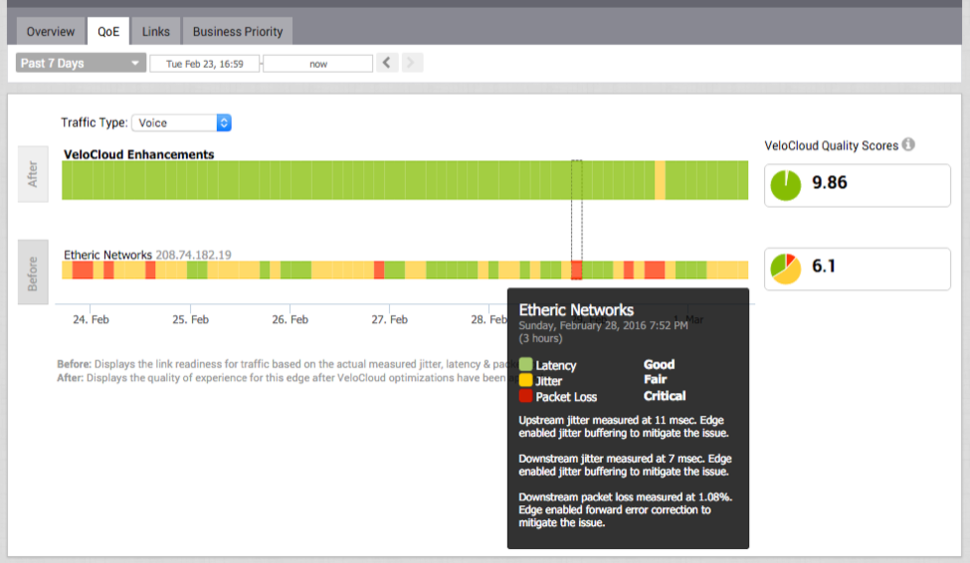Click the VeloCloud Quality Scores info icon

coord(908,145)
